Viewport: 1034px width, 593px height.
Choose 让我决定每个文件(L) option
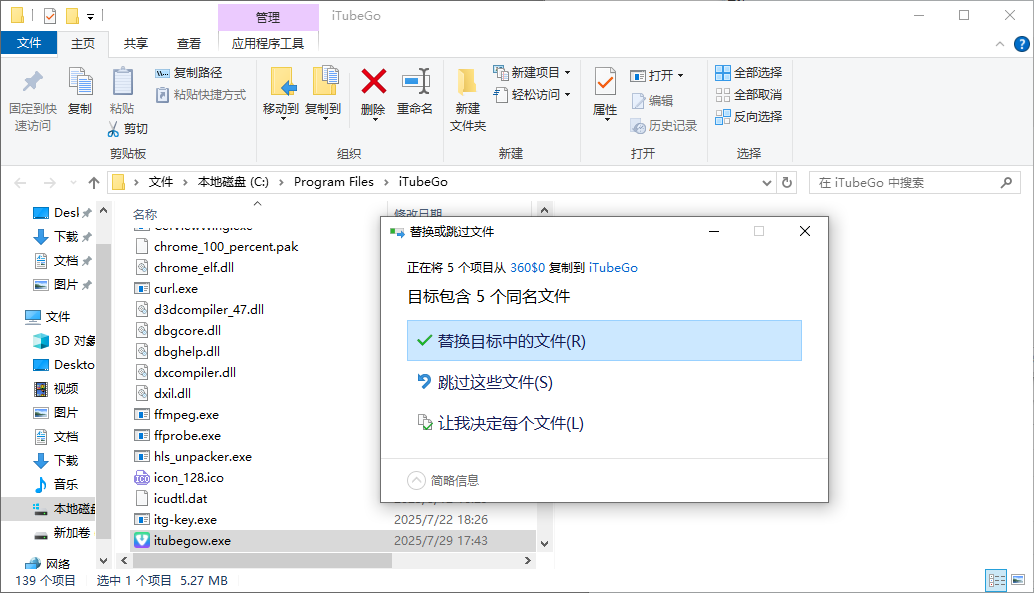point(604,423)
